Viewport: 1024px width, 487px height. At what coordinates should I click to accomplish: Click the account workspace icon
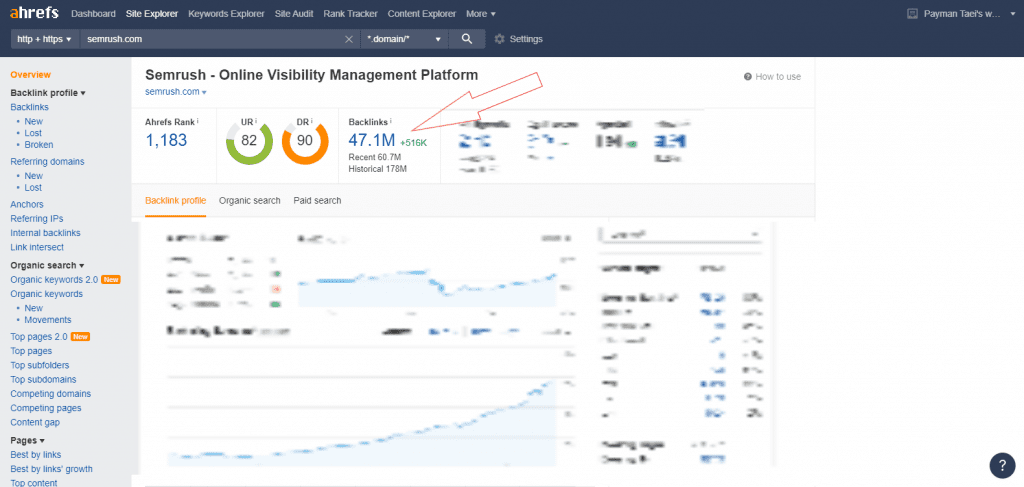point(913,14)
